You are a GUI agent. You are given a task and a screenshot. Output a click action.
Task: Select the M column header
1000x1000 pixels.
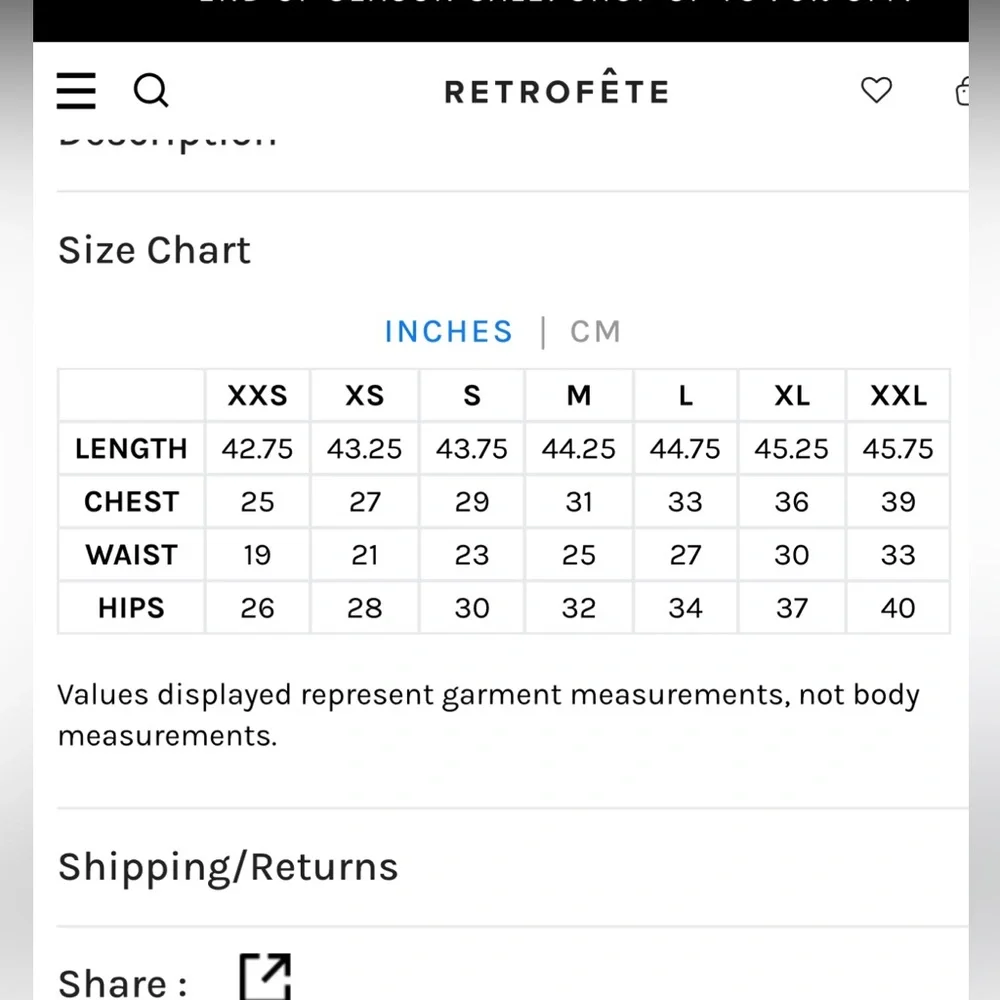[x=579, y=396]
